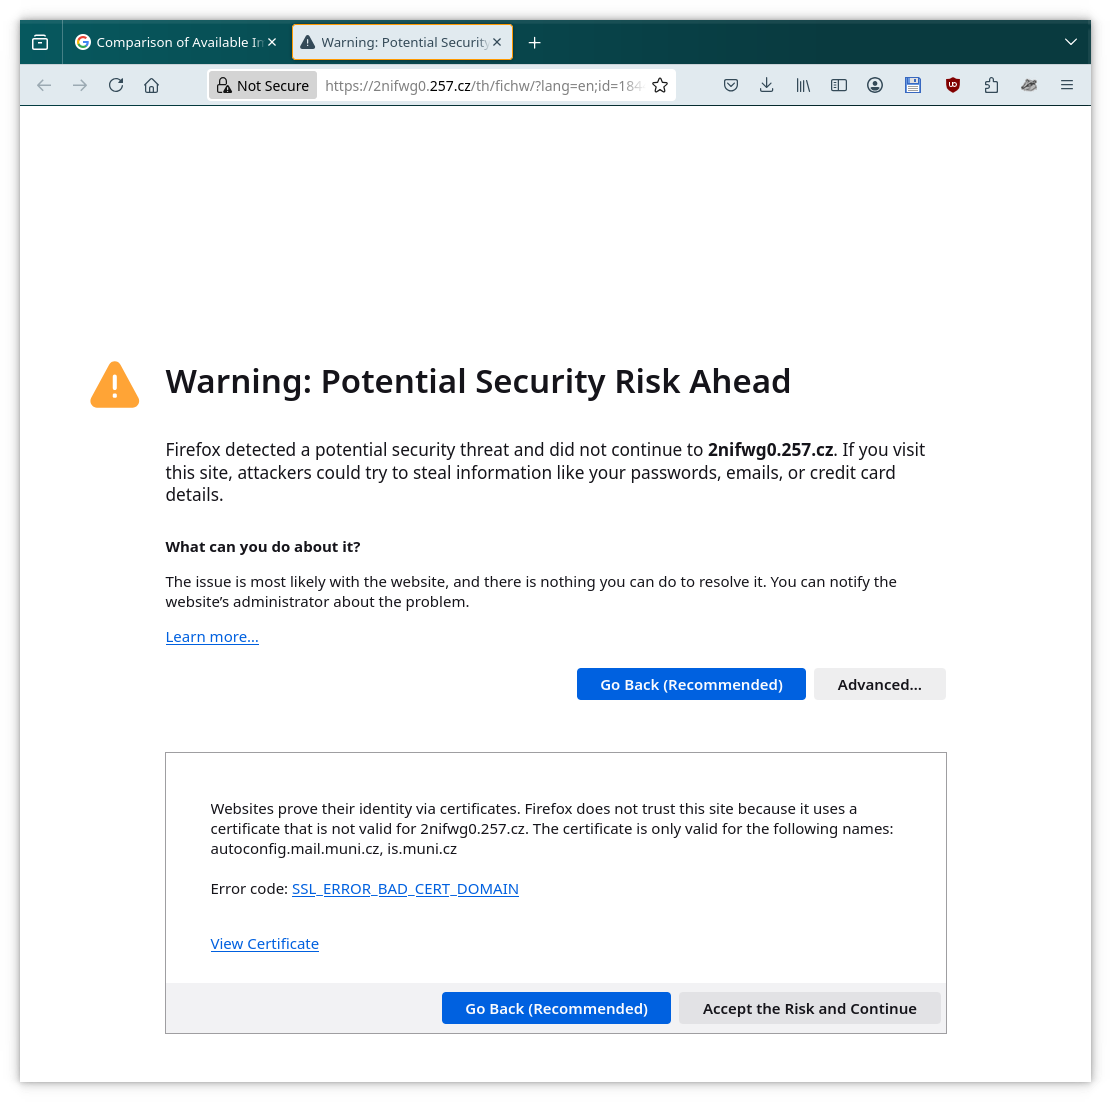Click the floppy disk save extension icon

point(913,86)
